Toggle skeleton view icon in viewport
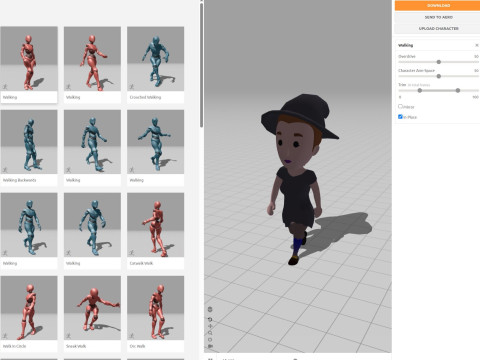This screenshot has height=360, width=480. point(210,309)
